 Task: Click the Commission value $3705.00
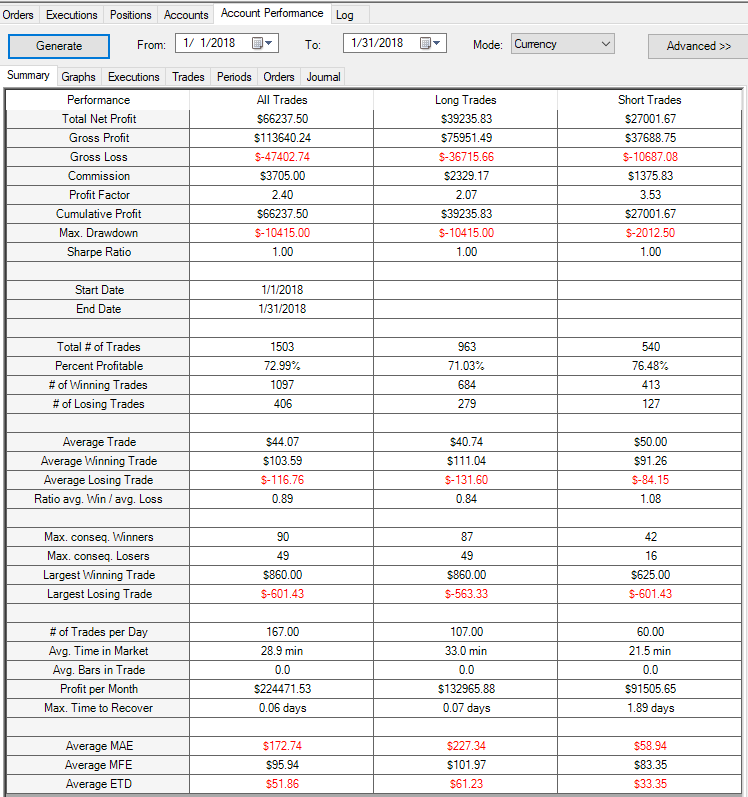click(282, 176)
